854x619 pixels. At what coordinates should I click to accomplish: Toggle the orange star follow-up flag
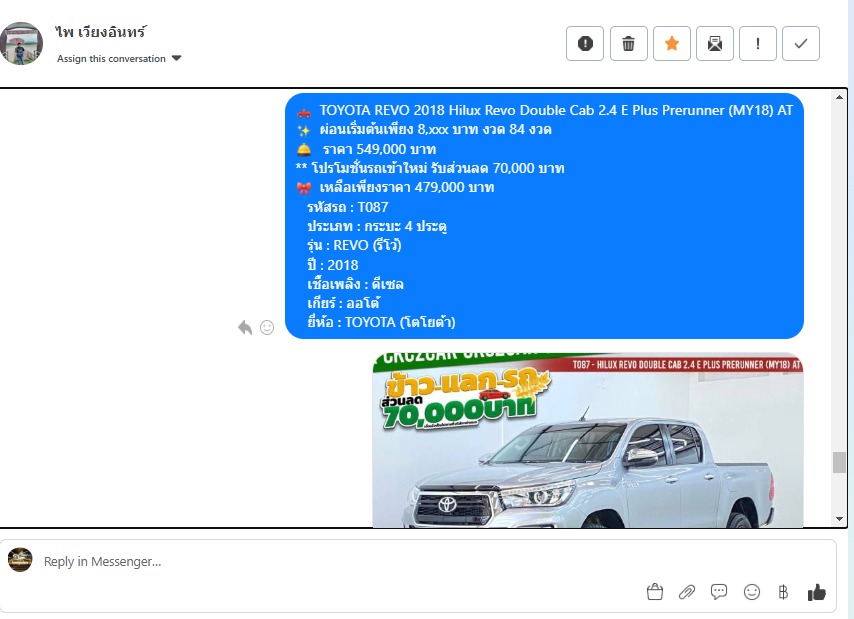click(x=672, y=44)
